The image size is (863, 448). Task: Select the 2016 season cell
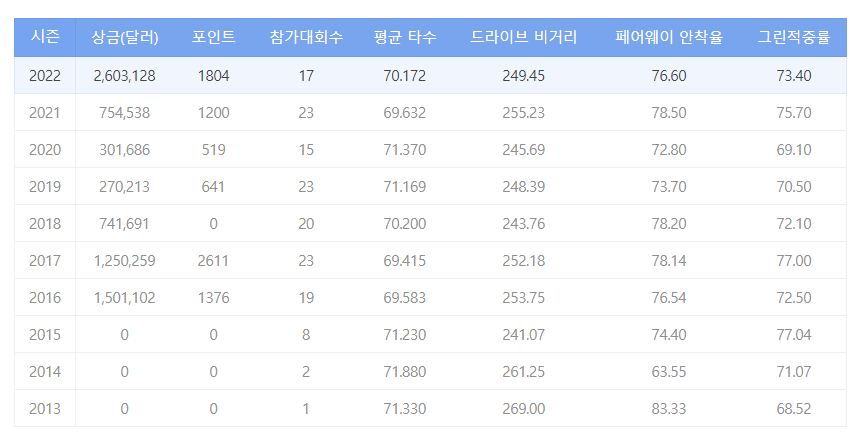(x=45, y=297)
